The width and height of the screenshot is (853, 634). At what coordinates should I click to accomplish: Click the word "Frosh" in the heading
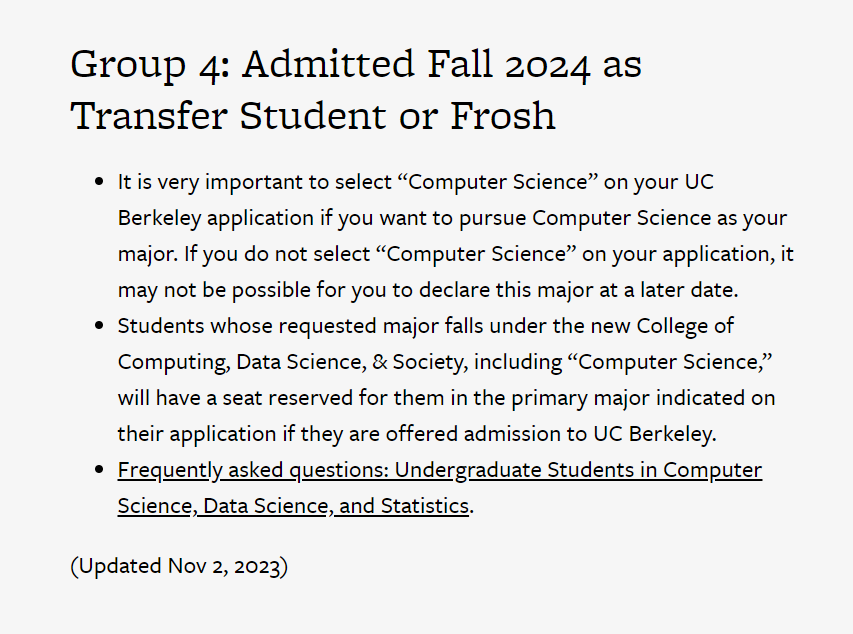click(x=502, y=116)
